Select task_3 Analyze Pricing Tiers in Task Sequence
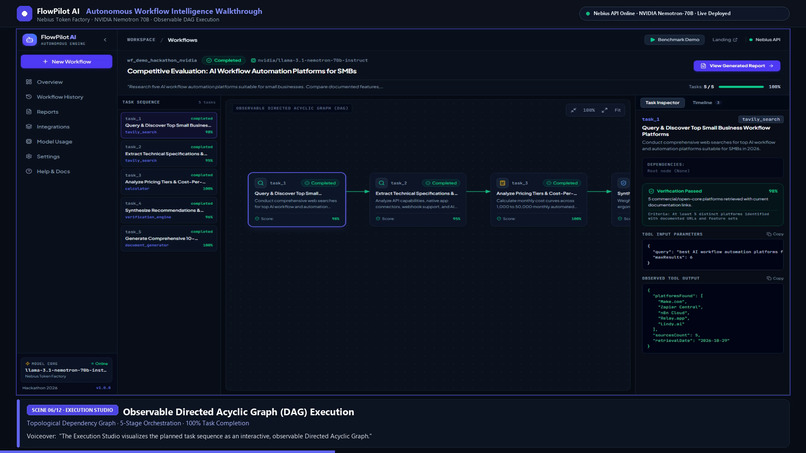806x453 pixels. point(169,182)
